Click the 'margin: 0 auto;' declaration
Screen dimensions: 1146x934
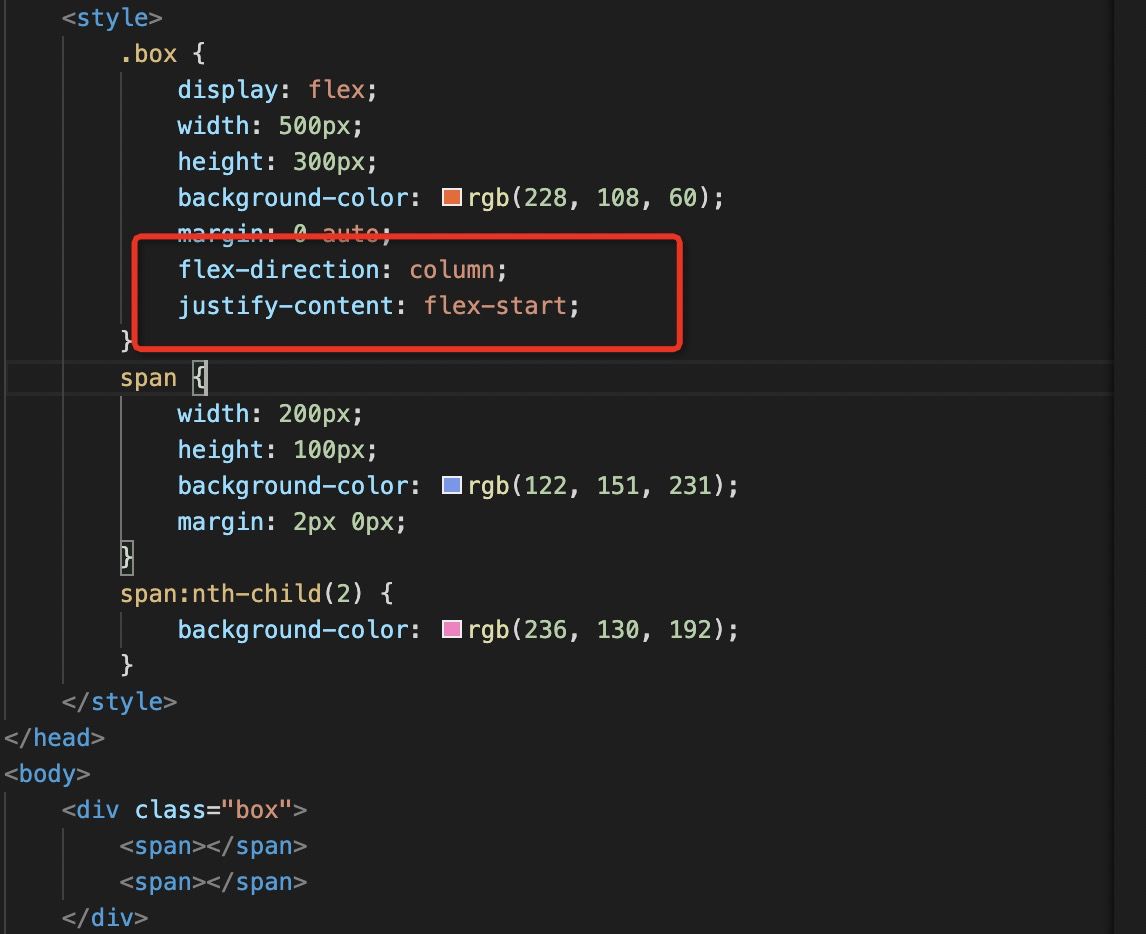[284, 233]
